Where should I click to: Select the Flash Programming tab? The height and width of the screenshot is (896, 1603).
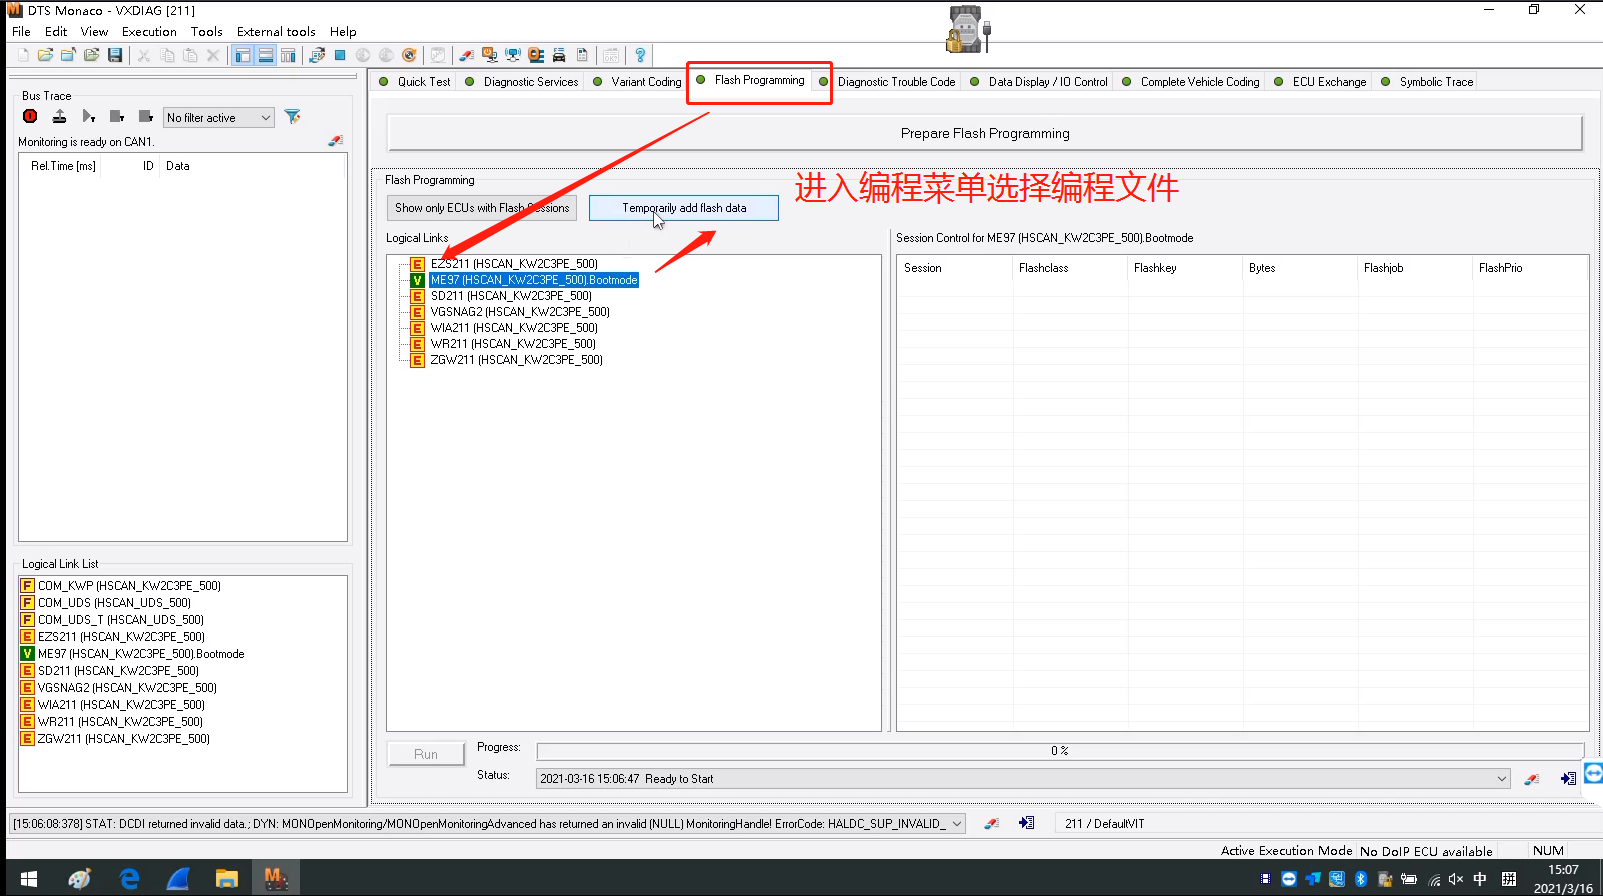751,80
